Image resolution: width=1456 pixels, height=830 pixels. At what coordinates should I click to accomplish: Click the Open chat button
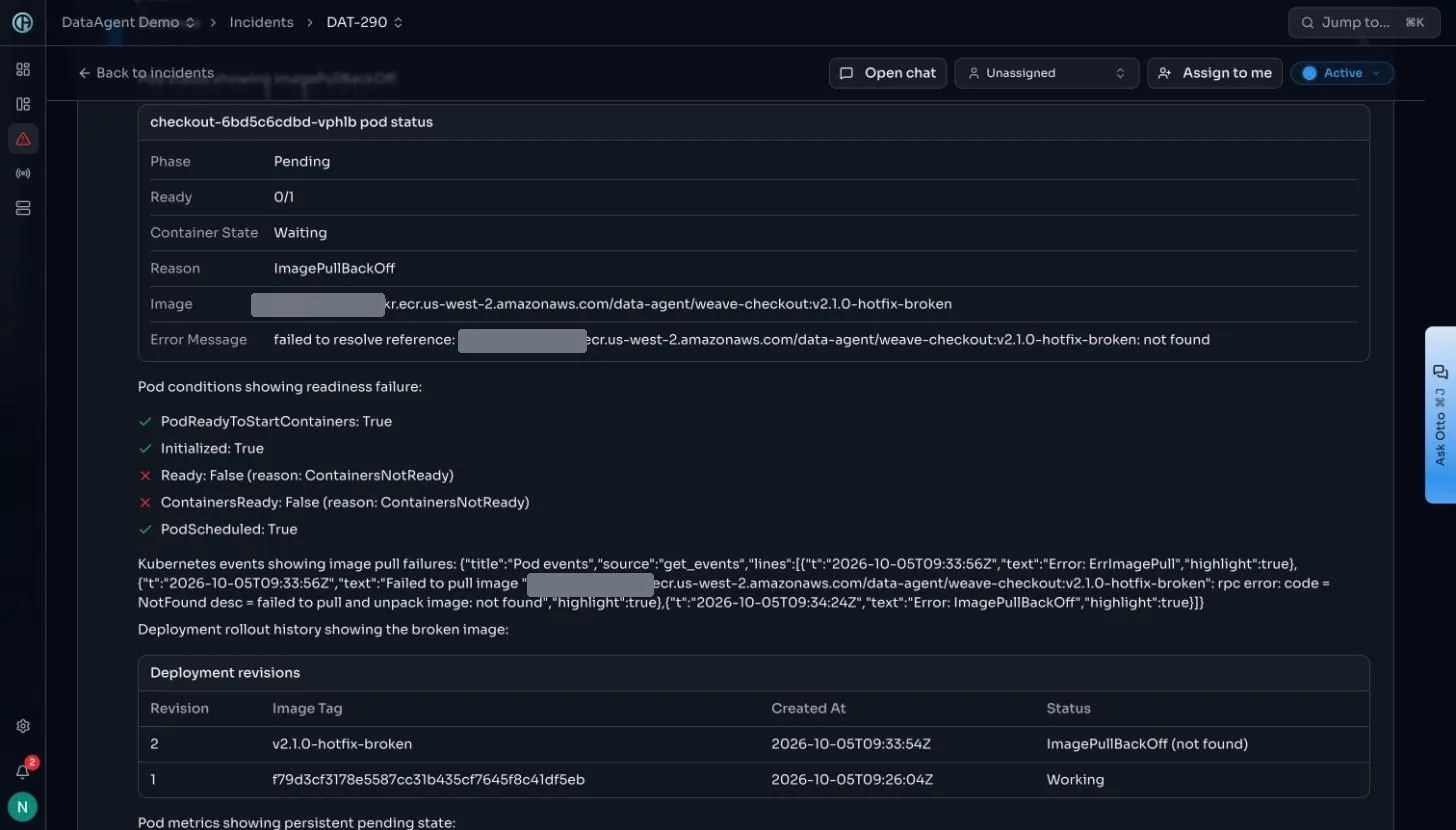pos(888,73)
